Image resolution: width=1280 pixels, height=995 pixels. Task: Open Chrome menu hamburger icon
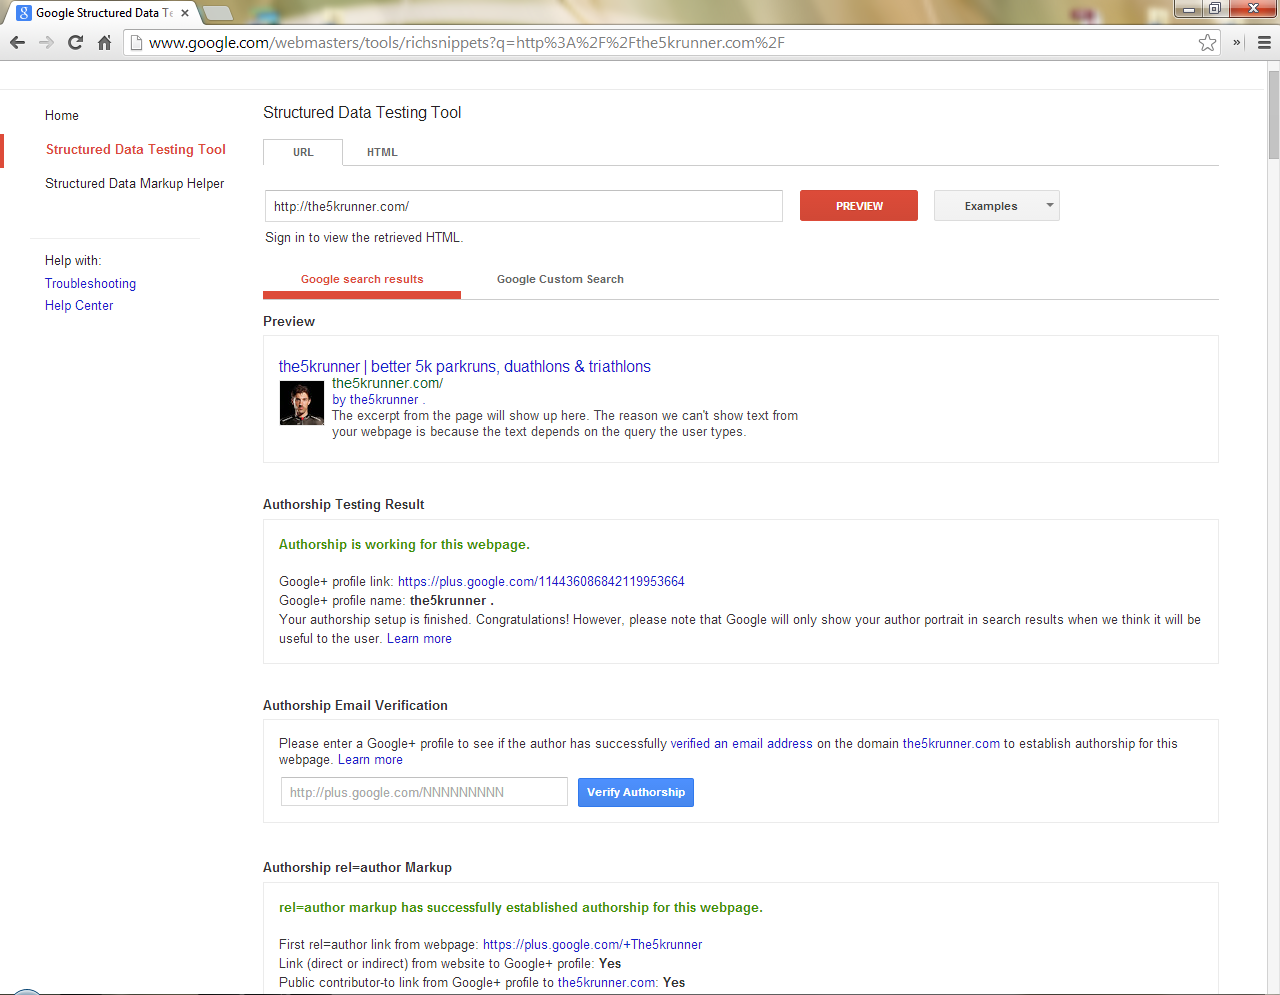1264,43
